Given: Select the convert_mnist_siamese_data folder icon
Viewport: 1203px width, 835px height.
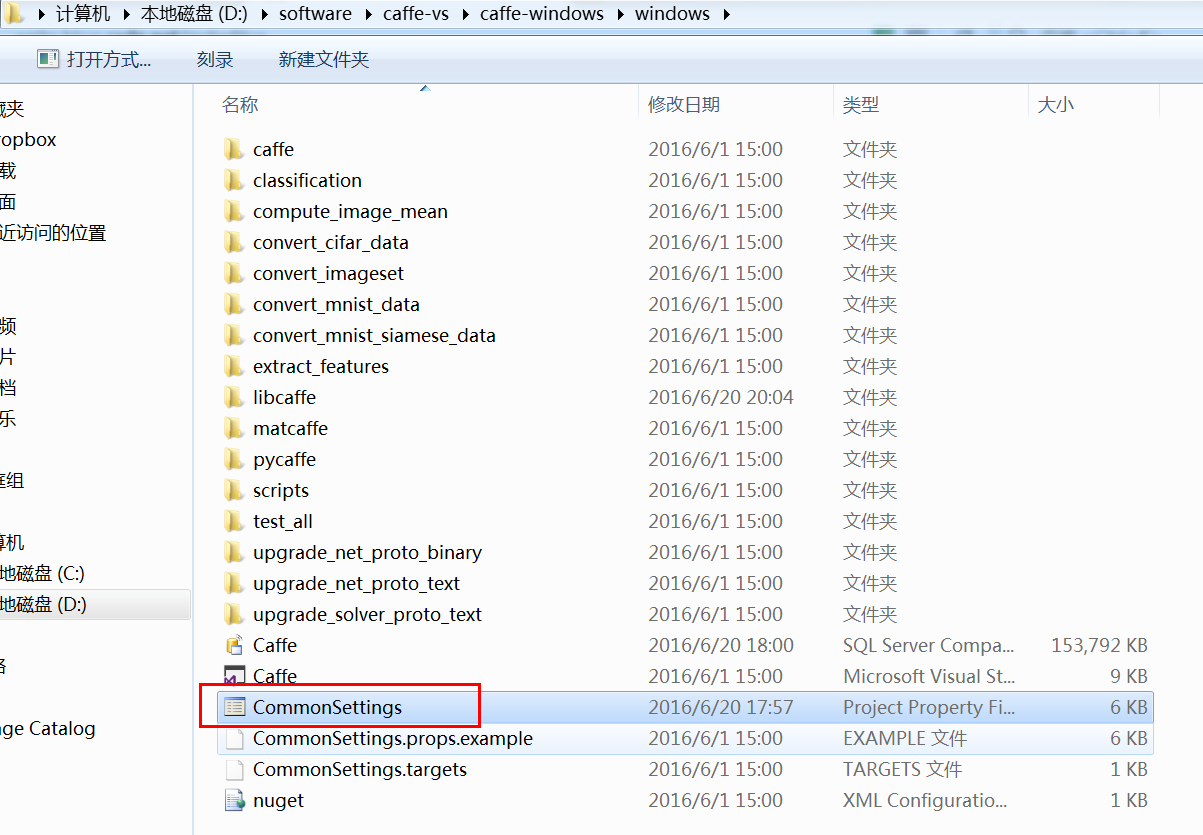Looking at the screenshot, I should 234,335.
